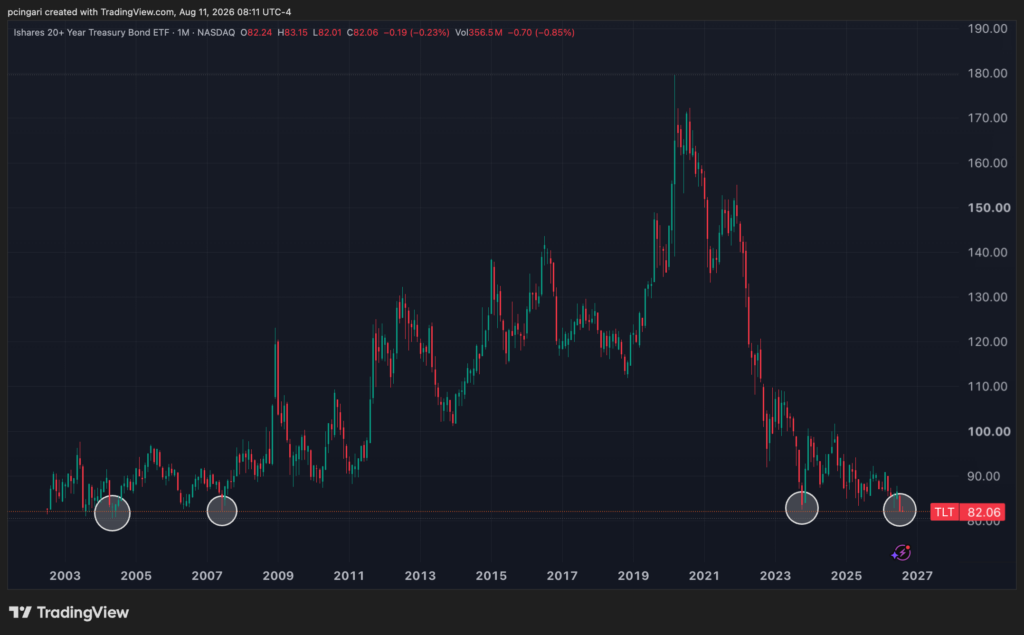Click the 120.00 price axis label

(987, 342)
